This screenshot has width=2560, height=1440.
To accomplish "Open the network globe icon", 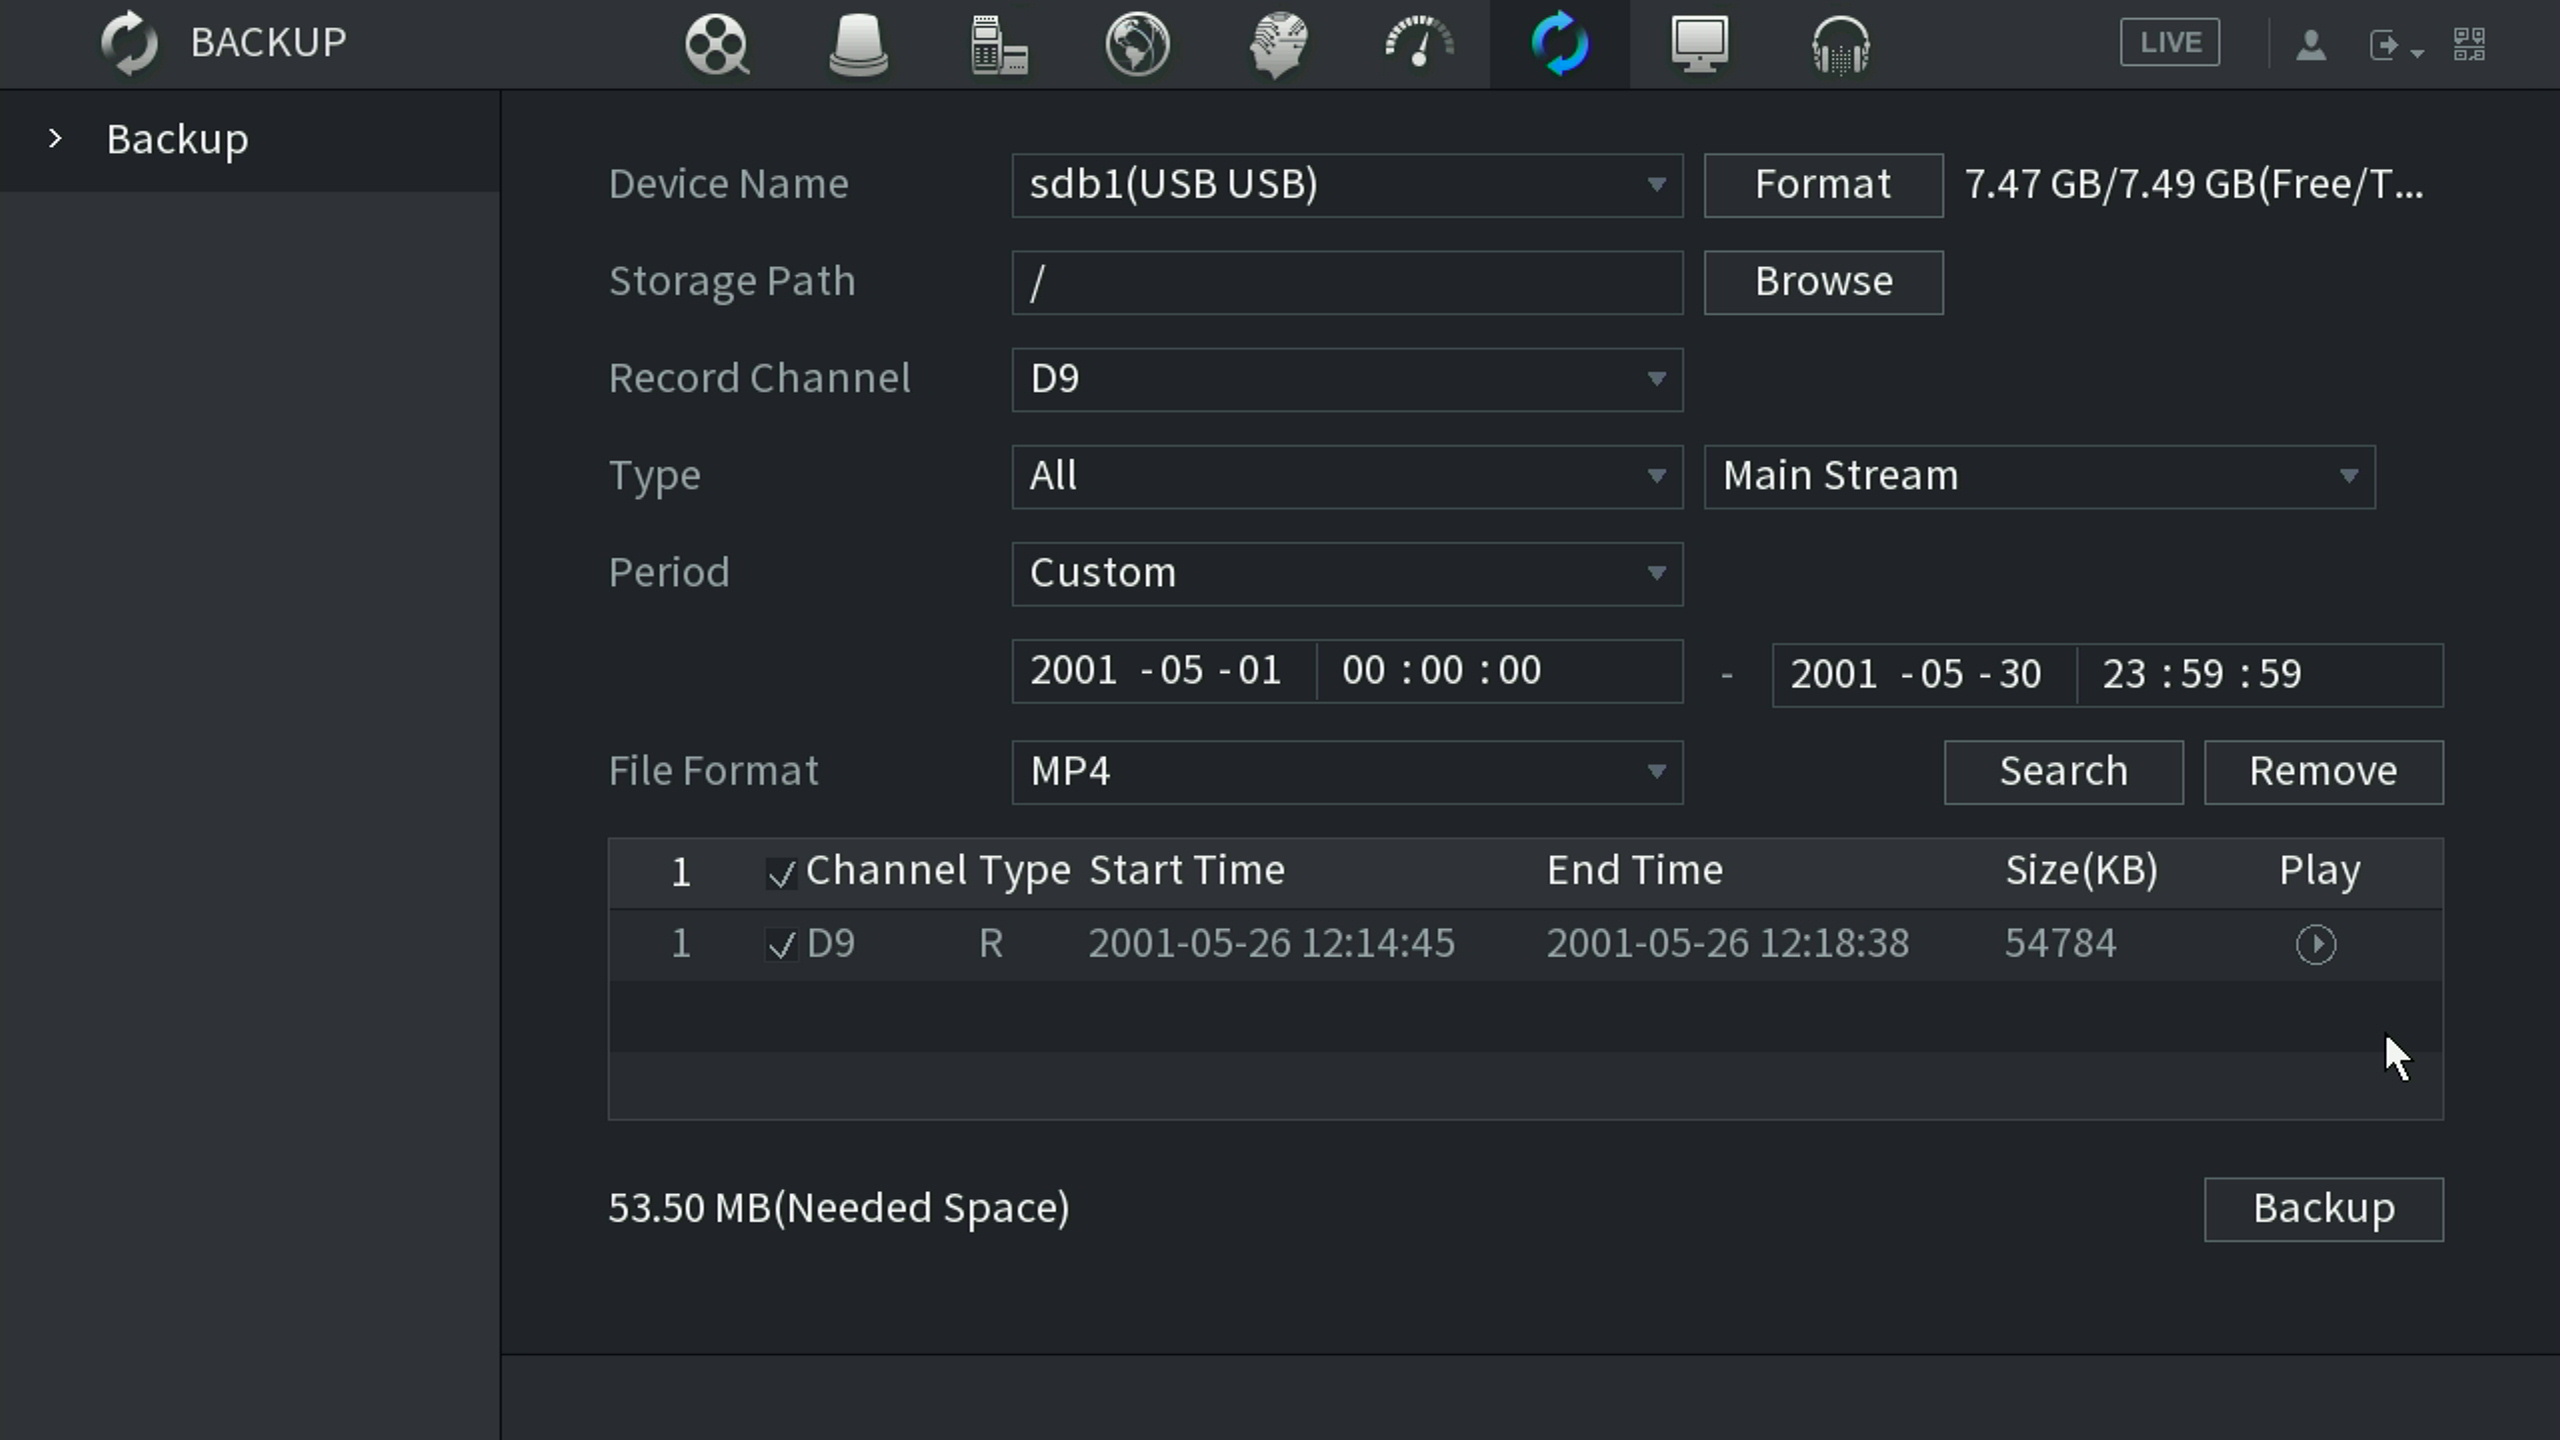I will tap(1138, 45).
